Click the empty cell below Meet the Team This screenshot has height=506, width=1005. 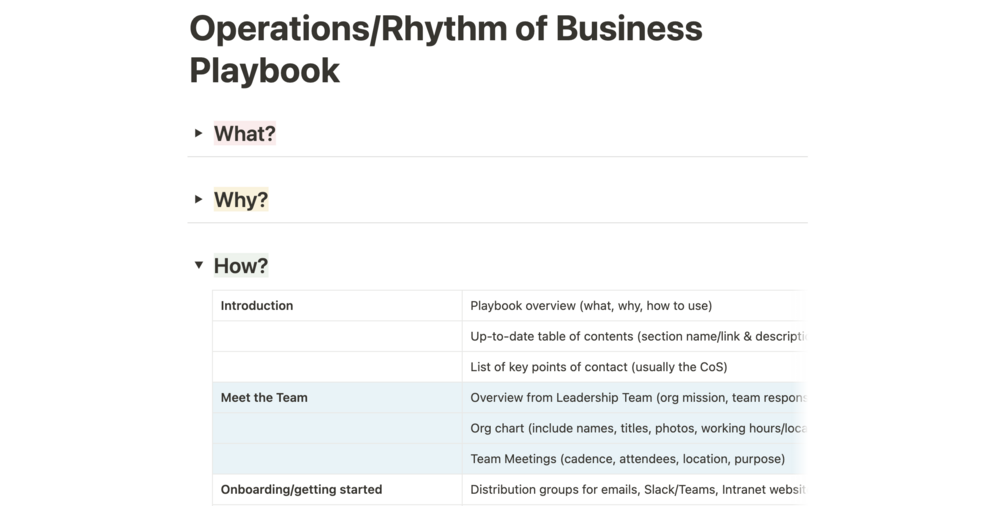tap(337, 428)
